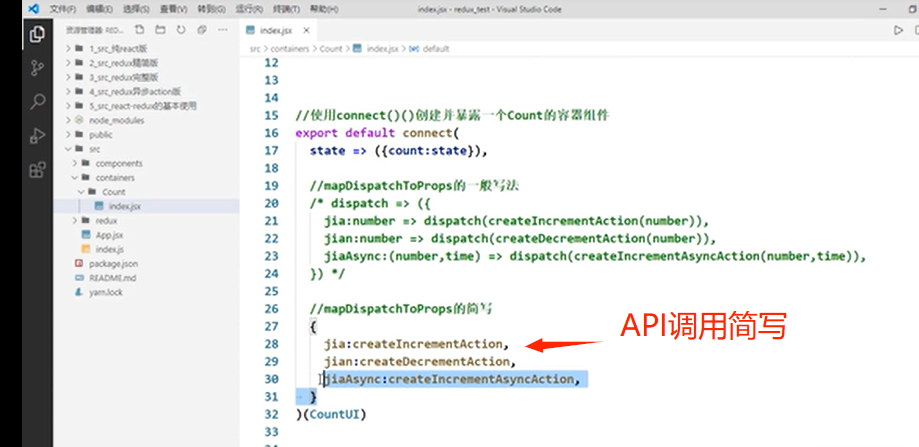The height and width of the screenshot is (447, 919).
Task: Place cursor on 'export default connect('
Action: [375, 133]
